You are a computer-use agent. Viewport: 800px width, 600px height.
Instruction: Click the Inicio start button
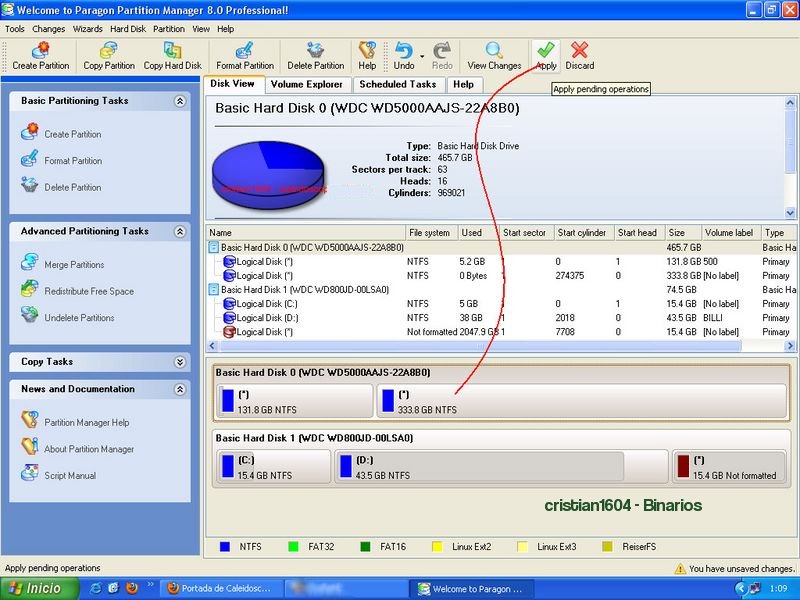click(x=36, y=589)
